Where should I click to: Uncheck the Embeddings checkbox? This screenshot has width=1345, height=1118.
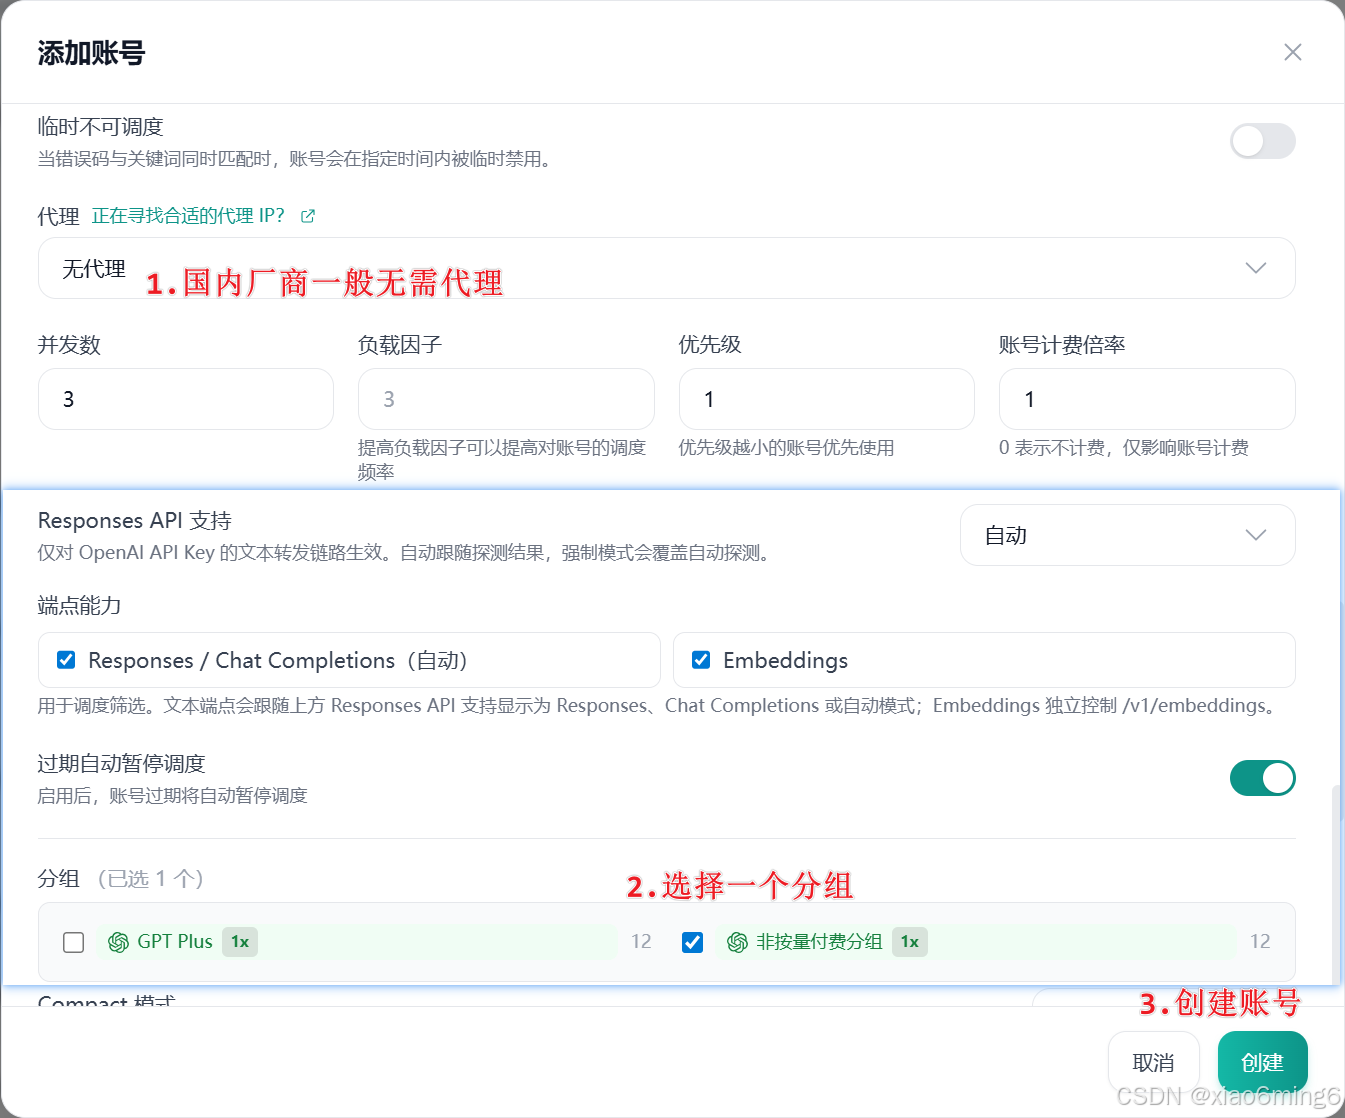tap(701, 660)
